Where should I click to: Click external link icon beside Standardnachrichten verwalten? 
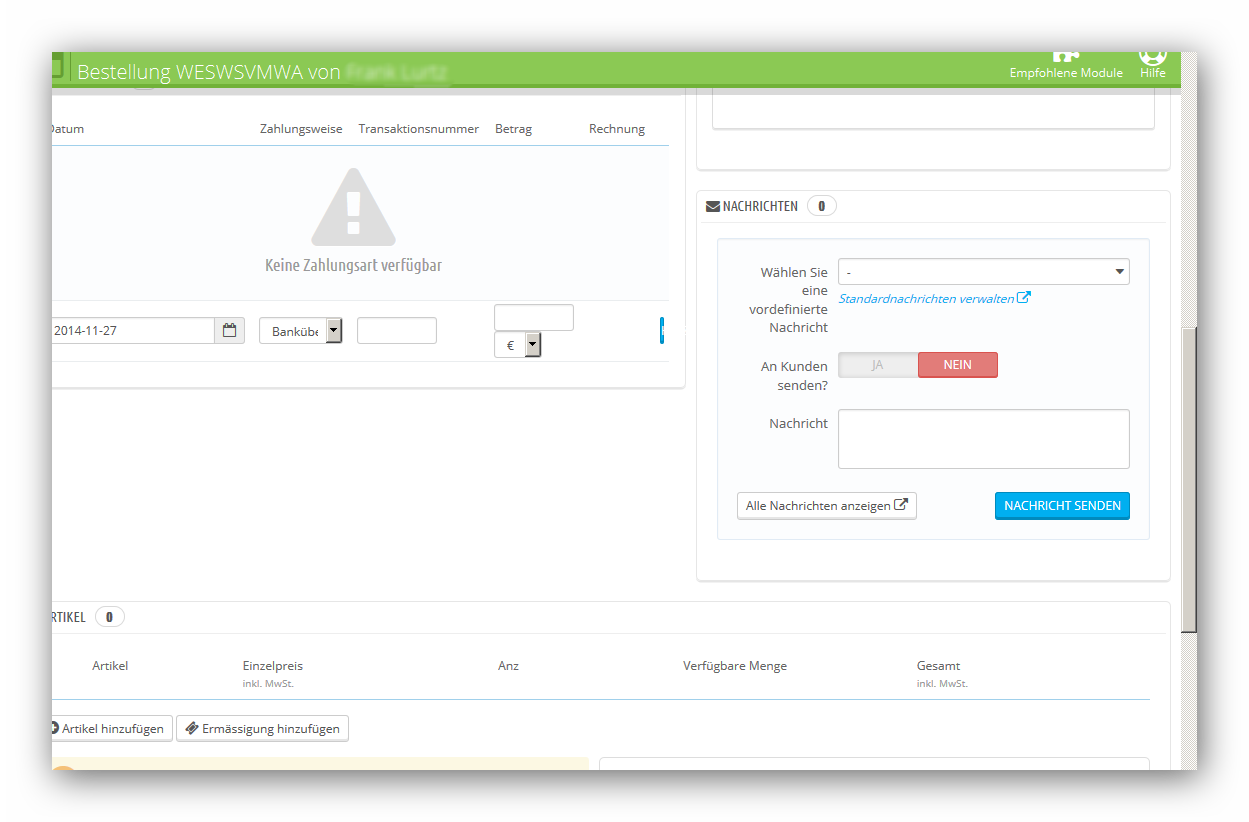[1024, 298]
